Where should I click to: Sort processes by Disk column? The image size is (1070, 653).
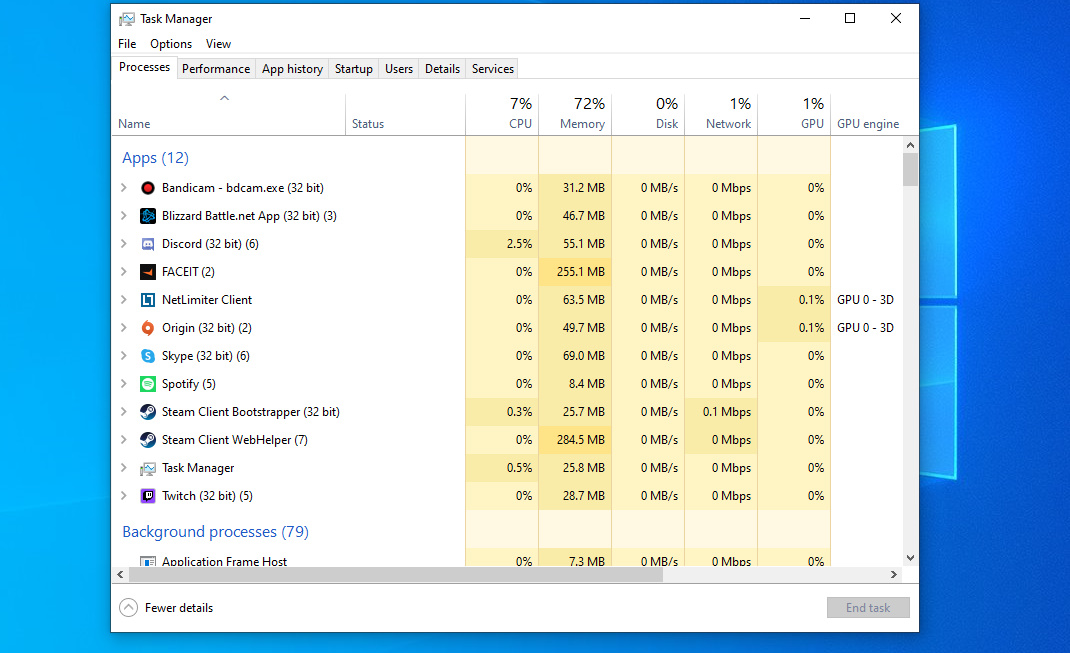pyautogui.click(x=648, y=114)
